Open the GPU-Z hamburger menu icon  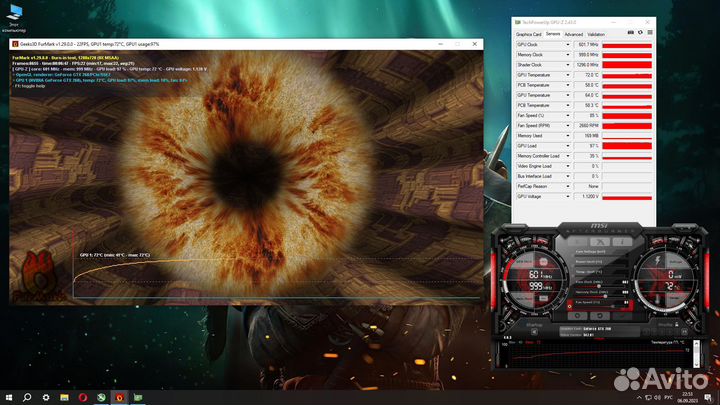coord(650,33)
